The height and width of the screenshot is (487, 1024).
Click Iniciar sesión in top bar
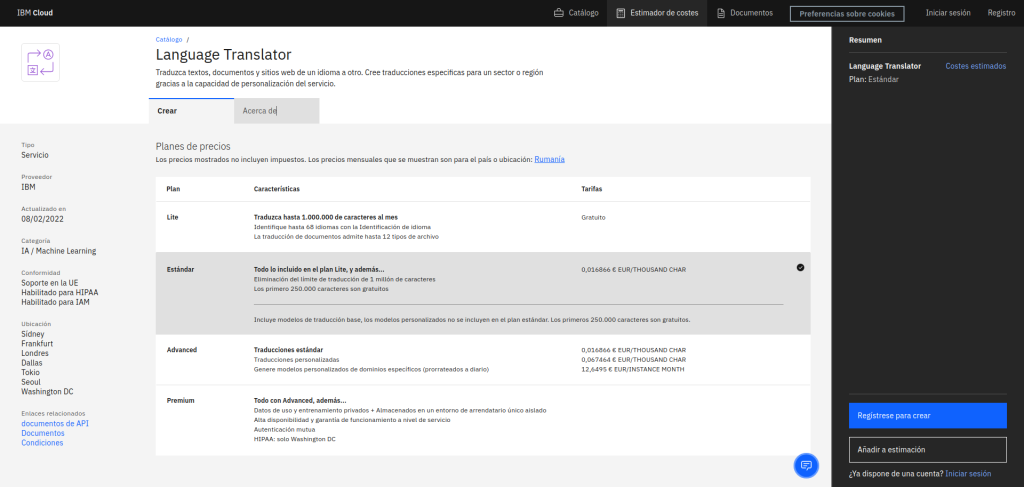[948, 12]
